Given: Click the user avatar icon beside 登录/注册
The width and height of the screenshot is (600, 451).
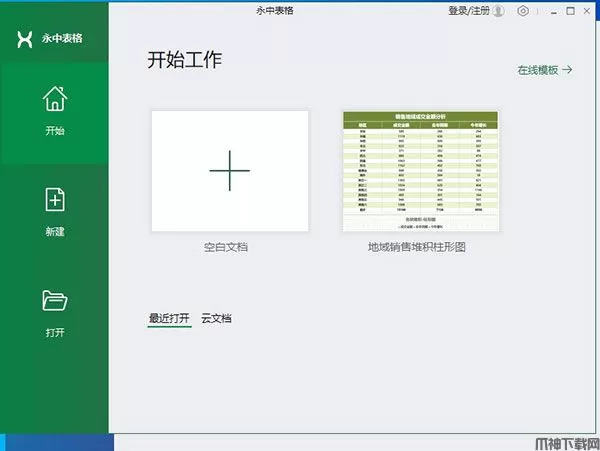Looking at the screenshot, I should tap(499, 11).
